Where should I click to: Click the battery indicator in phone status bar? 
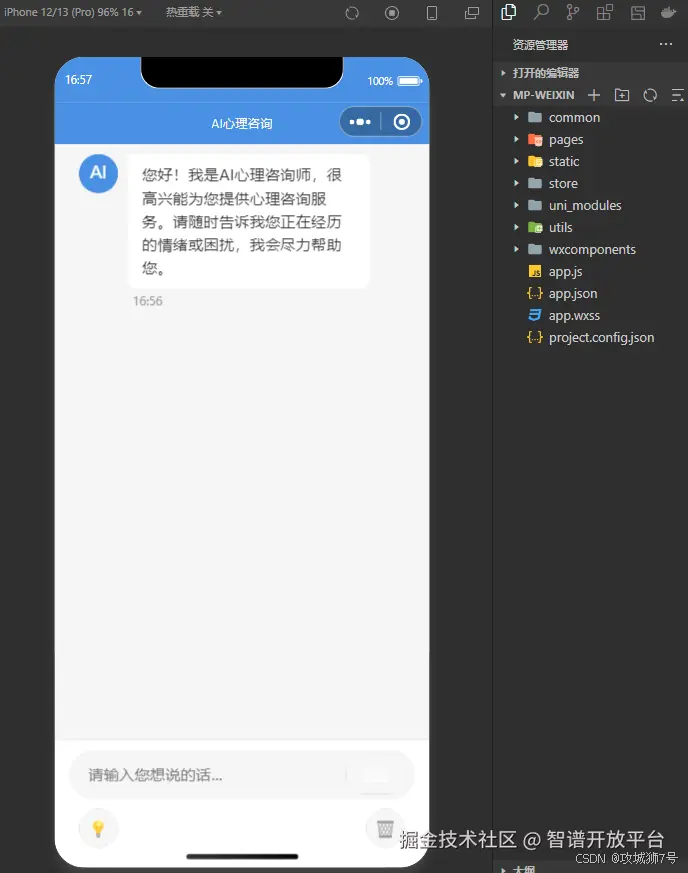[x=410, y=81]
